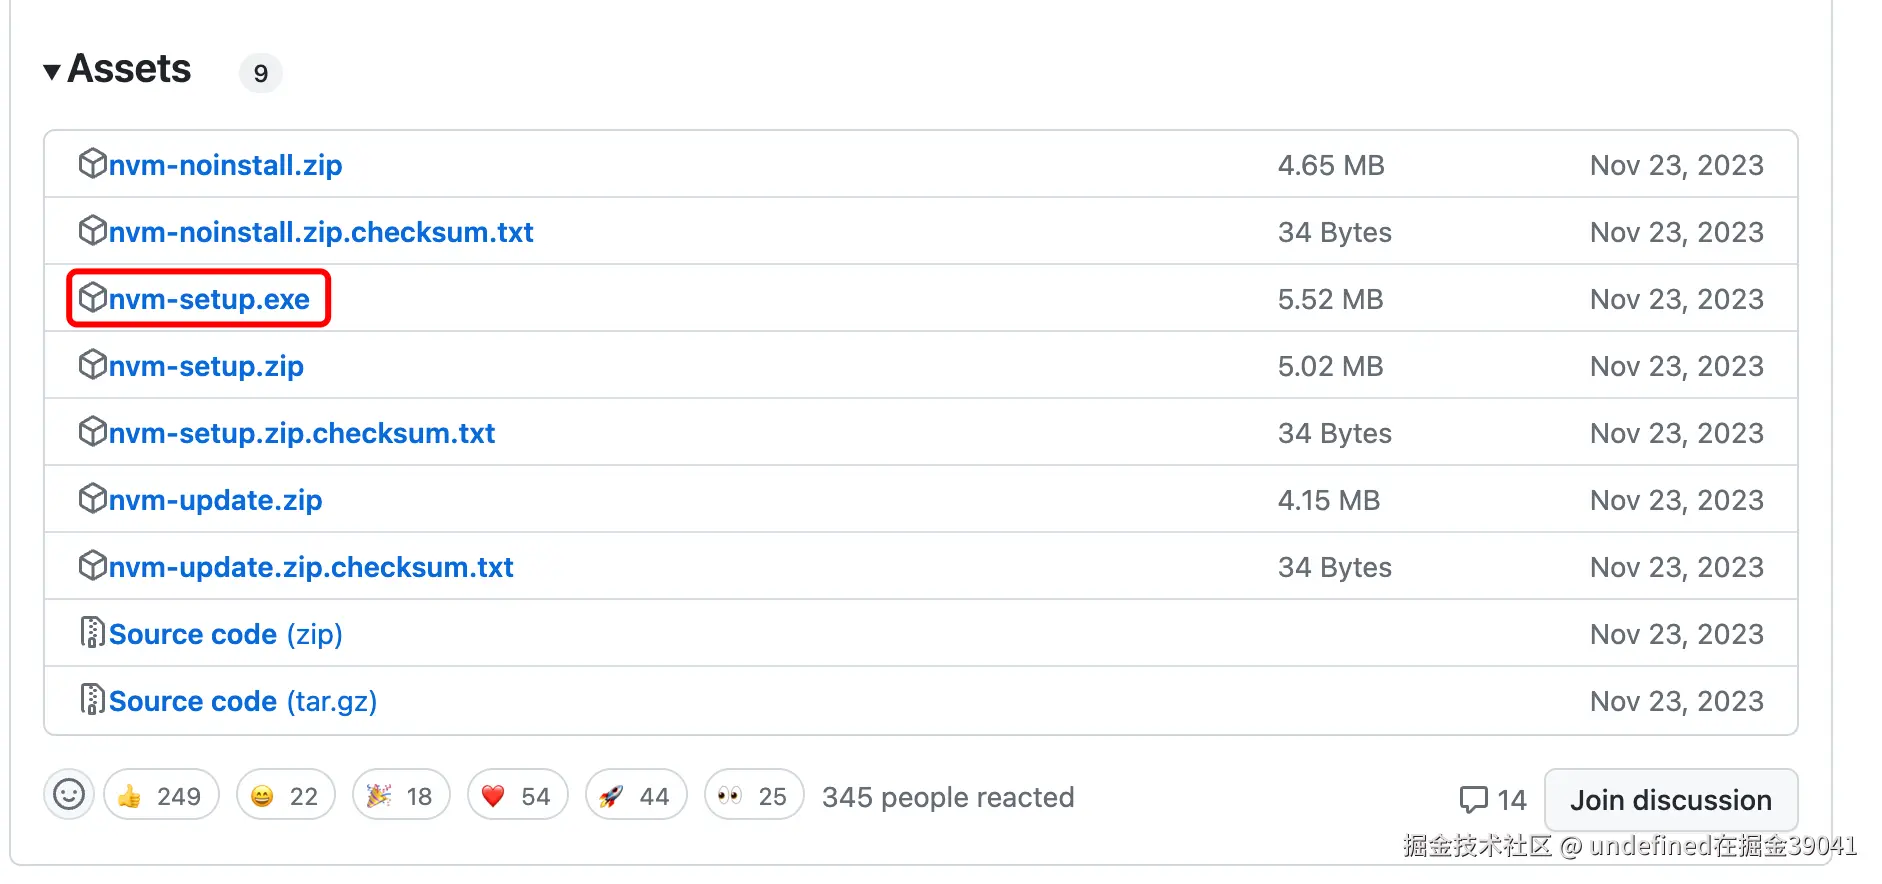Toggle the party popper reaction (18)
The height and width of the screenshot is (884, 1882).
click(400, 796)
